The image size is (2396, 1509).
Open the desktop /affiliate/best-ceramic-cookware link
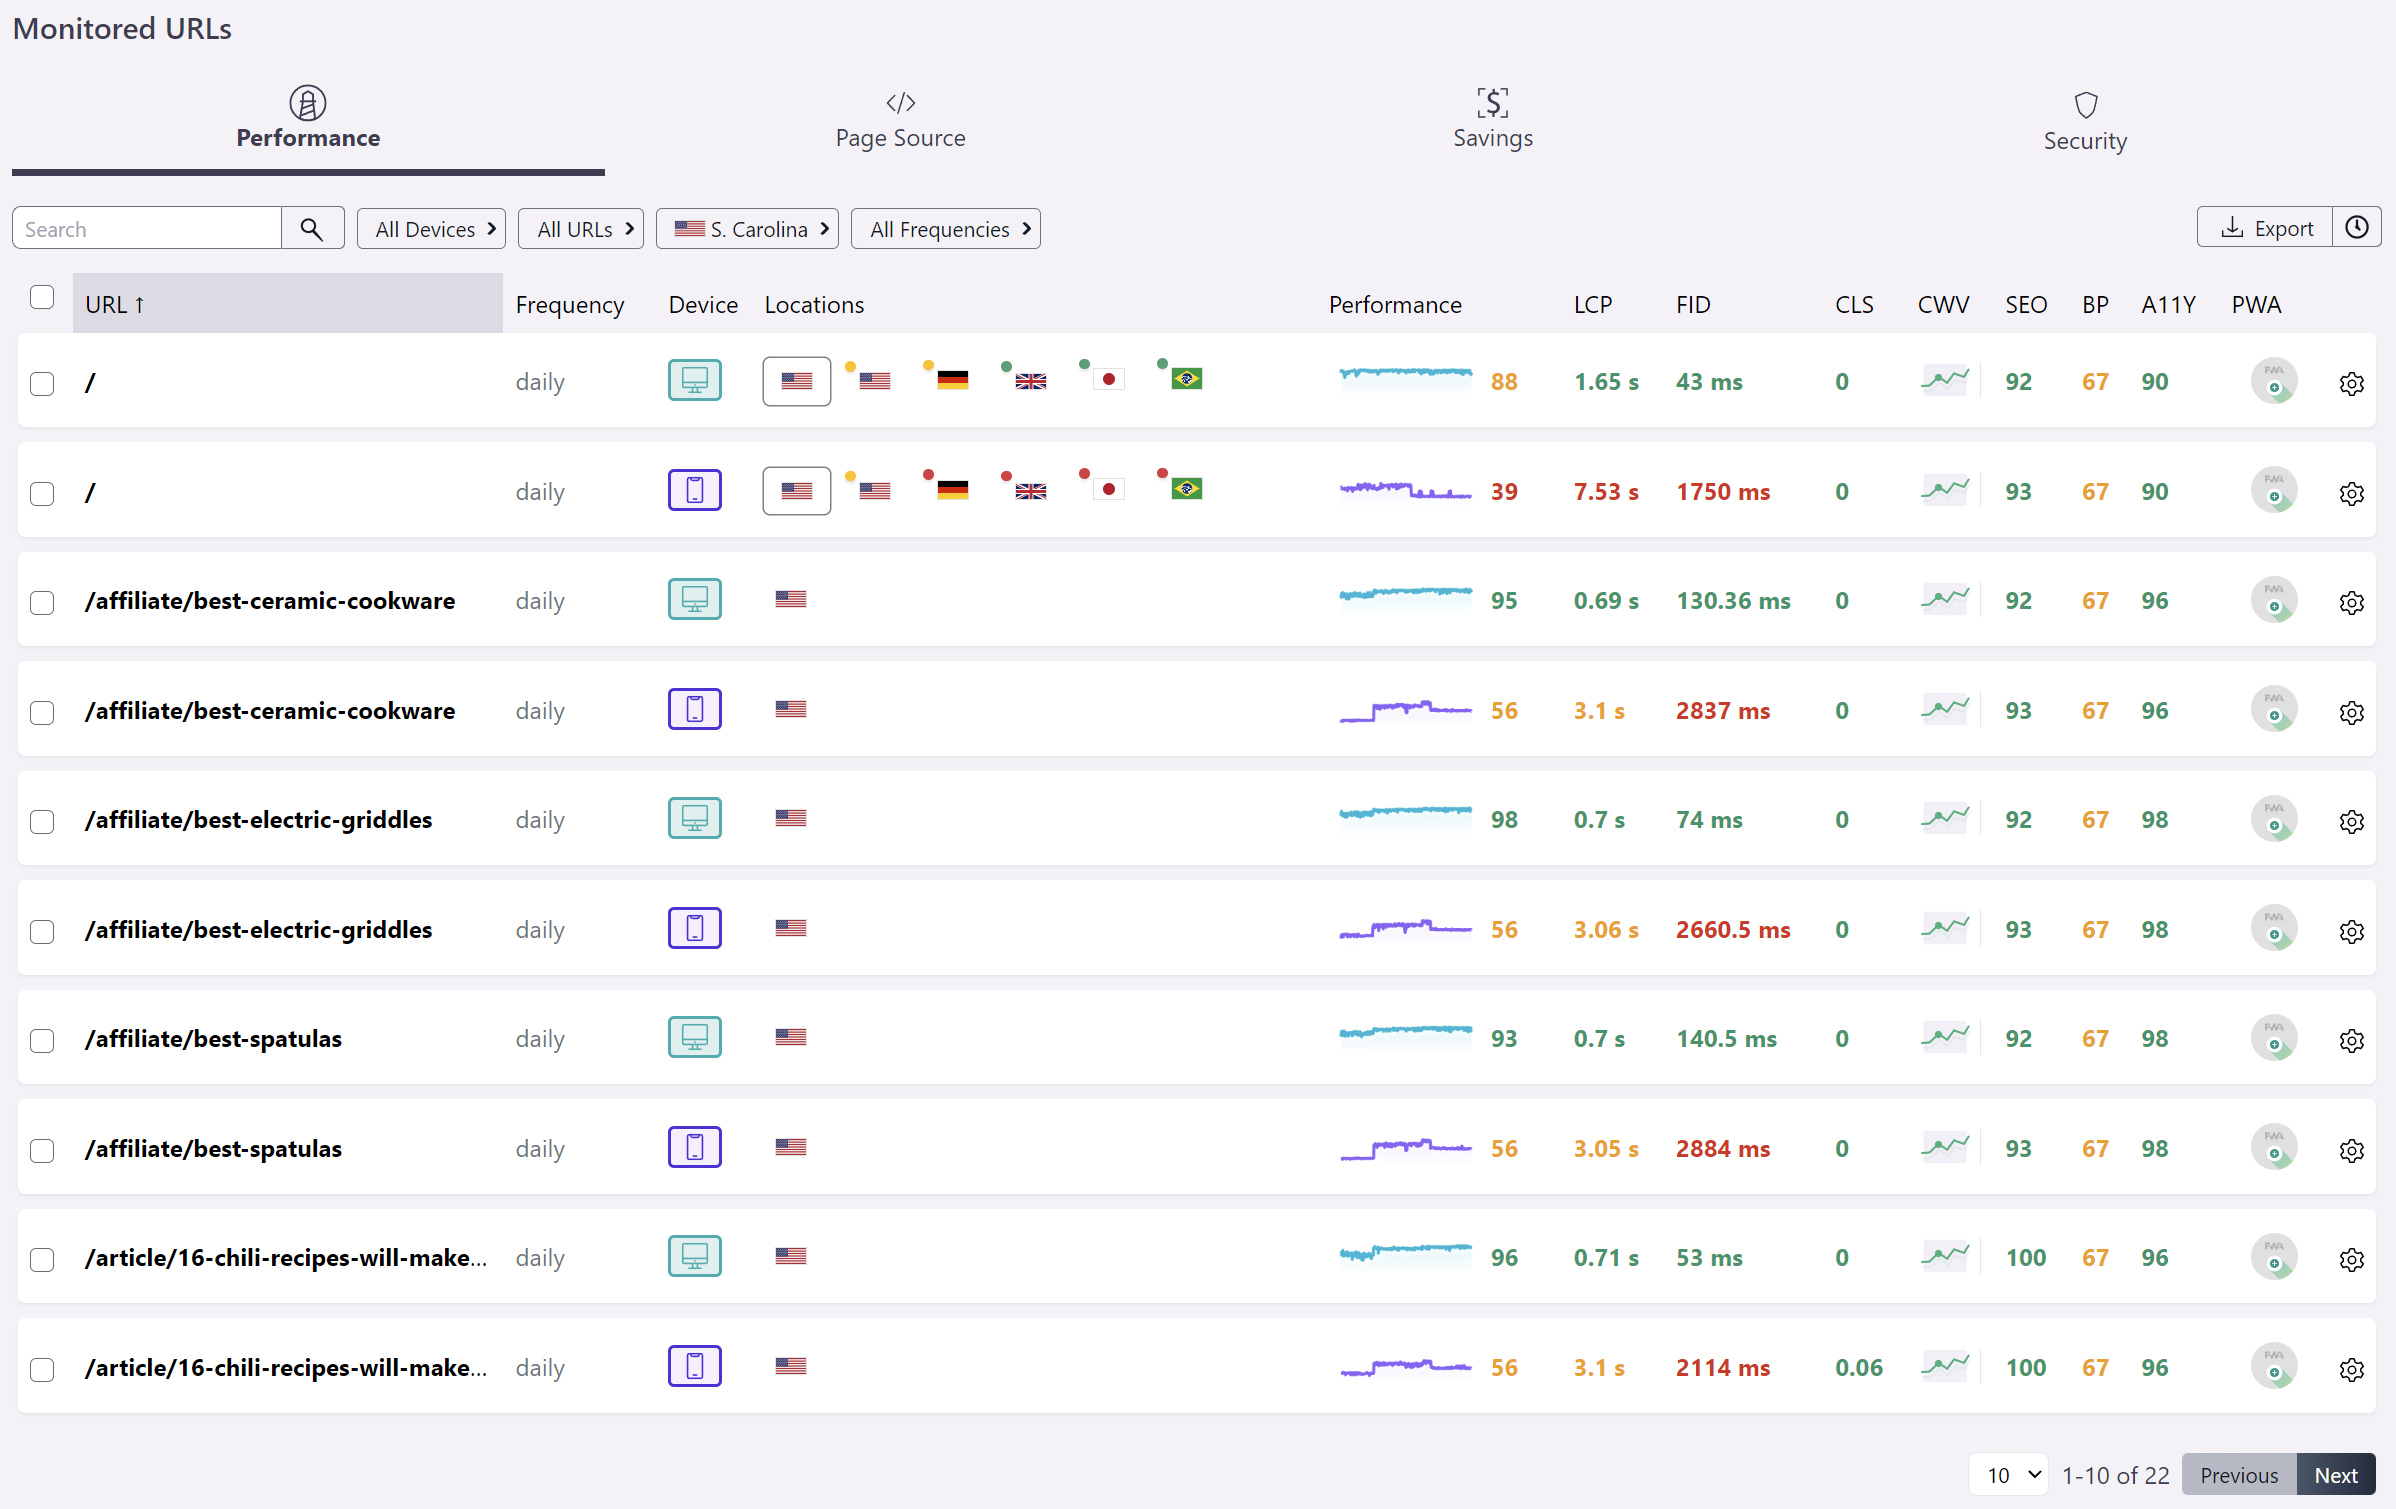tap(270, 601)
